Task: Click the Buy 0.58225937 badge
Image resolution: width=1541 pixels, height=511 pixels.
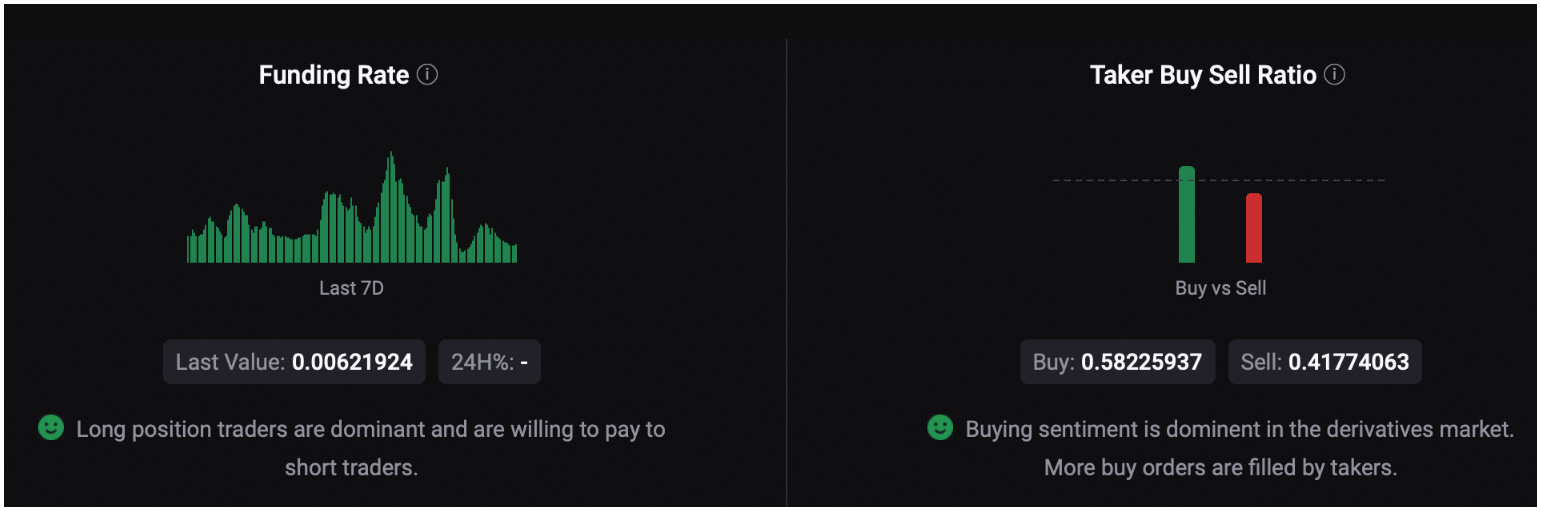Action: tap(1117, 362)
